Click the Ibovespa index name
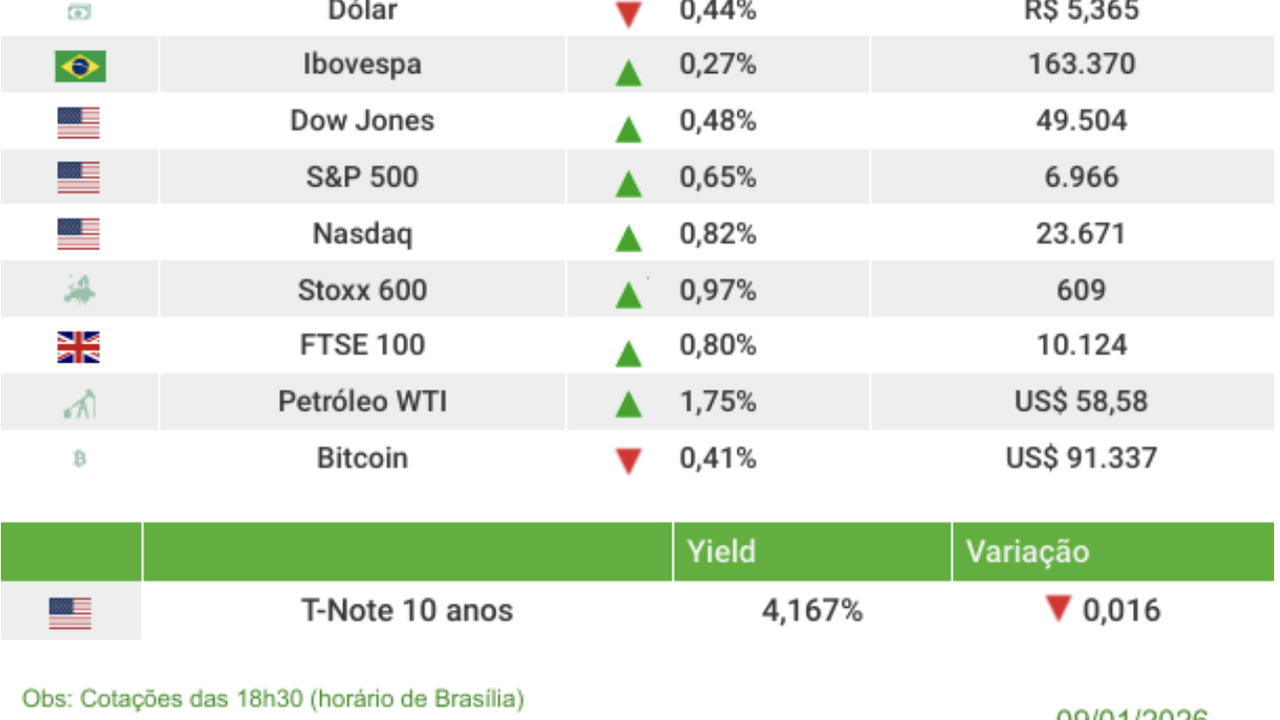 click(362, 64)
